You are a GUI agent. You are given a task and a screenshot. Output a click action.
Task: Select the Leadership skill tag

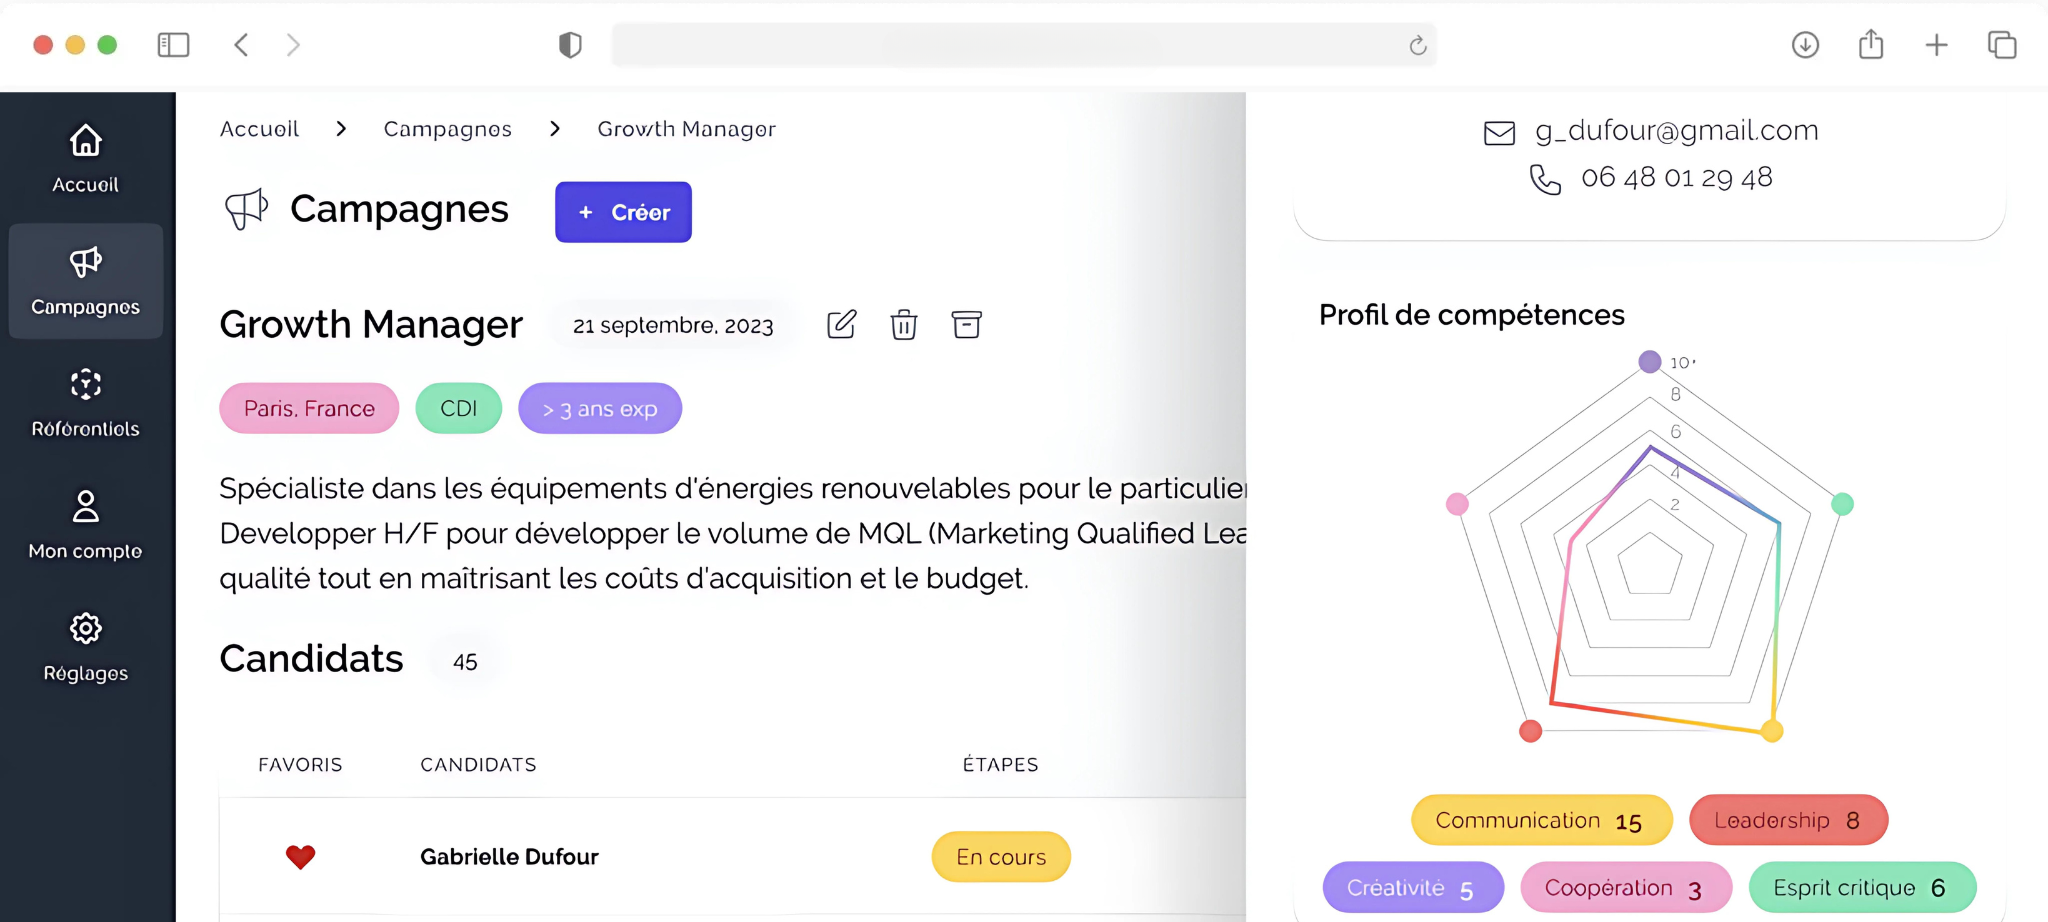coord(1788,820)
